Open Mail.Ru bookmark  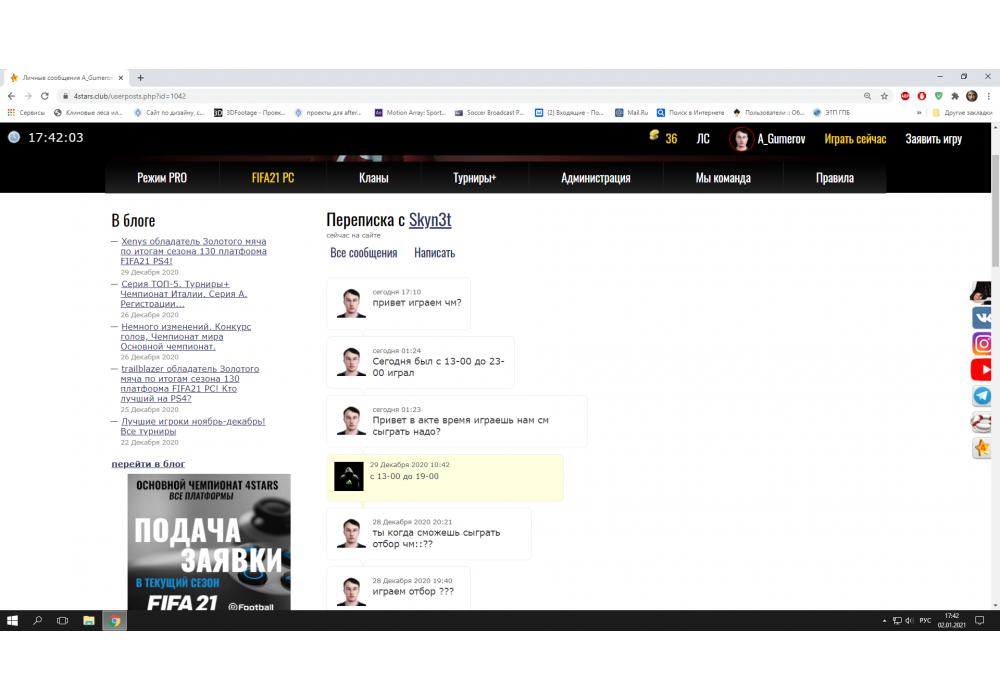(x=631, y=113)
